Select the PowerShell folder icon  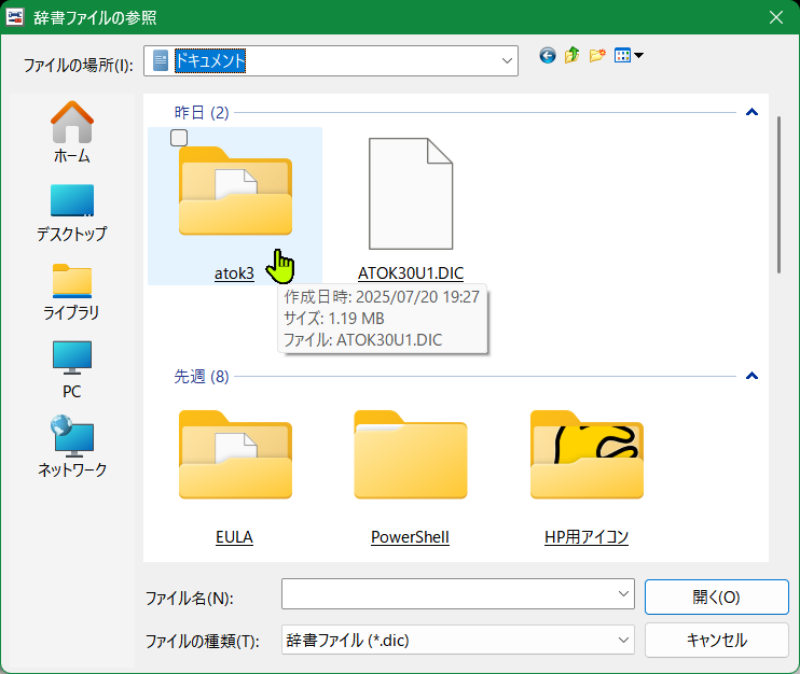(x=411, y=455)
